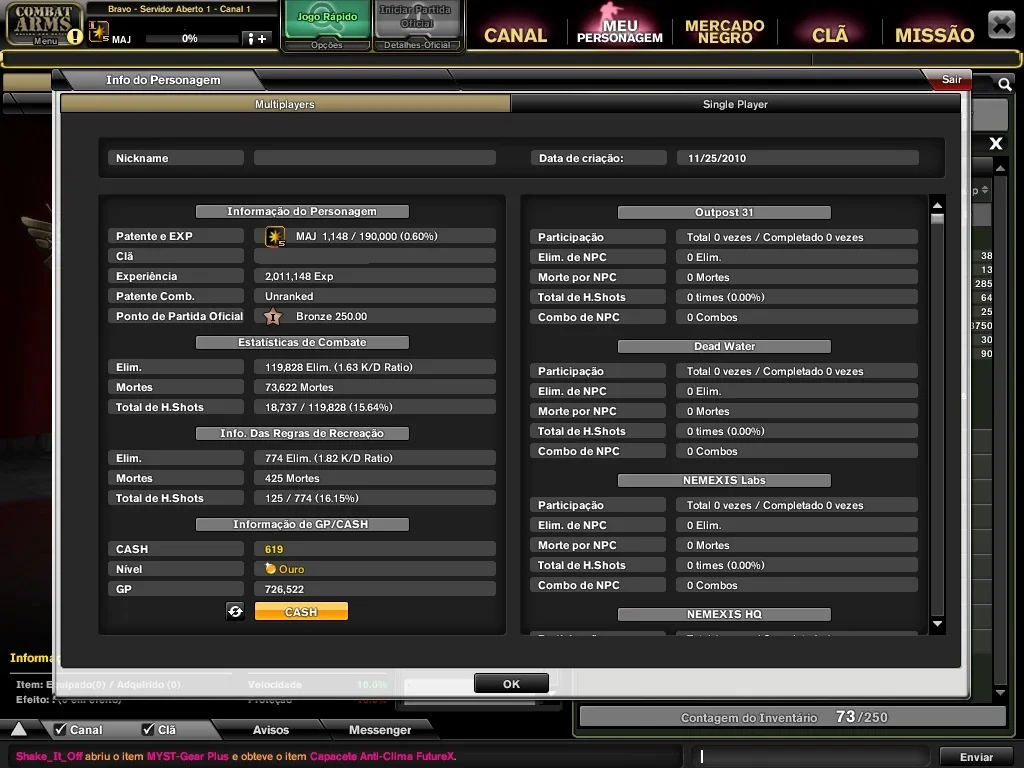This screenshot has width=1024, height=768.
Task: Confirm with the OK button
Action: 511,684
